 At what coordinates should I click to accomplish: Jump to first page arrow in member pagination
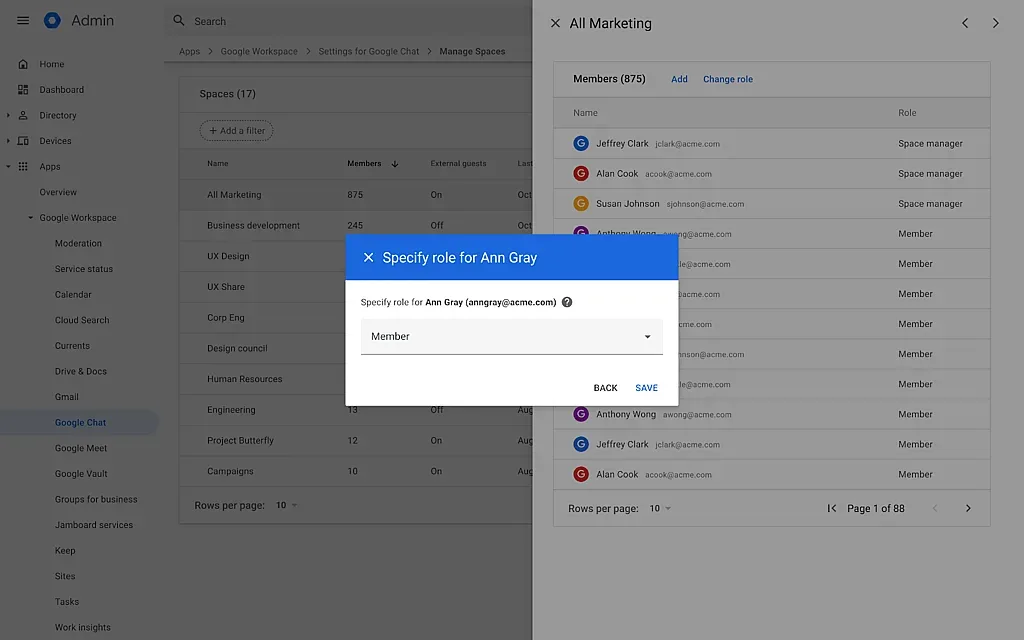831,507
